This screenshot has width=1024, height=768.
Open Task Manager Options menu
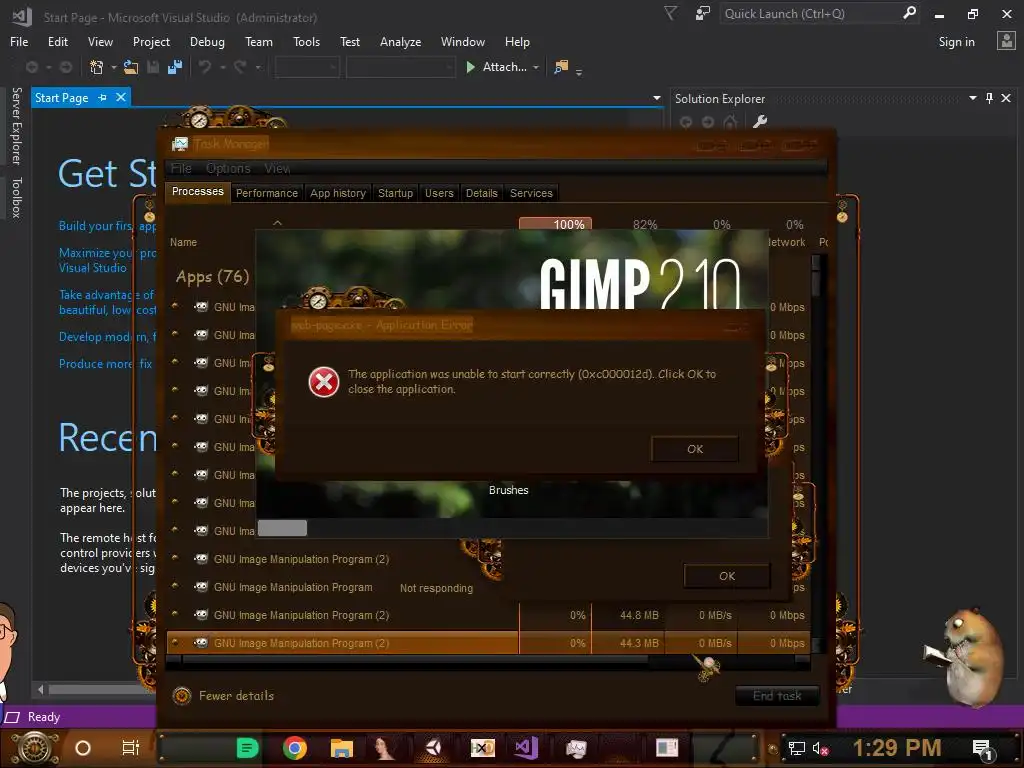[228, 168]
